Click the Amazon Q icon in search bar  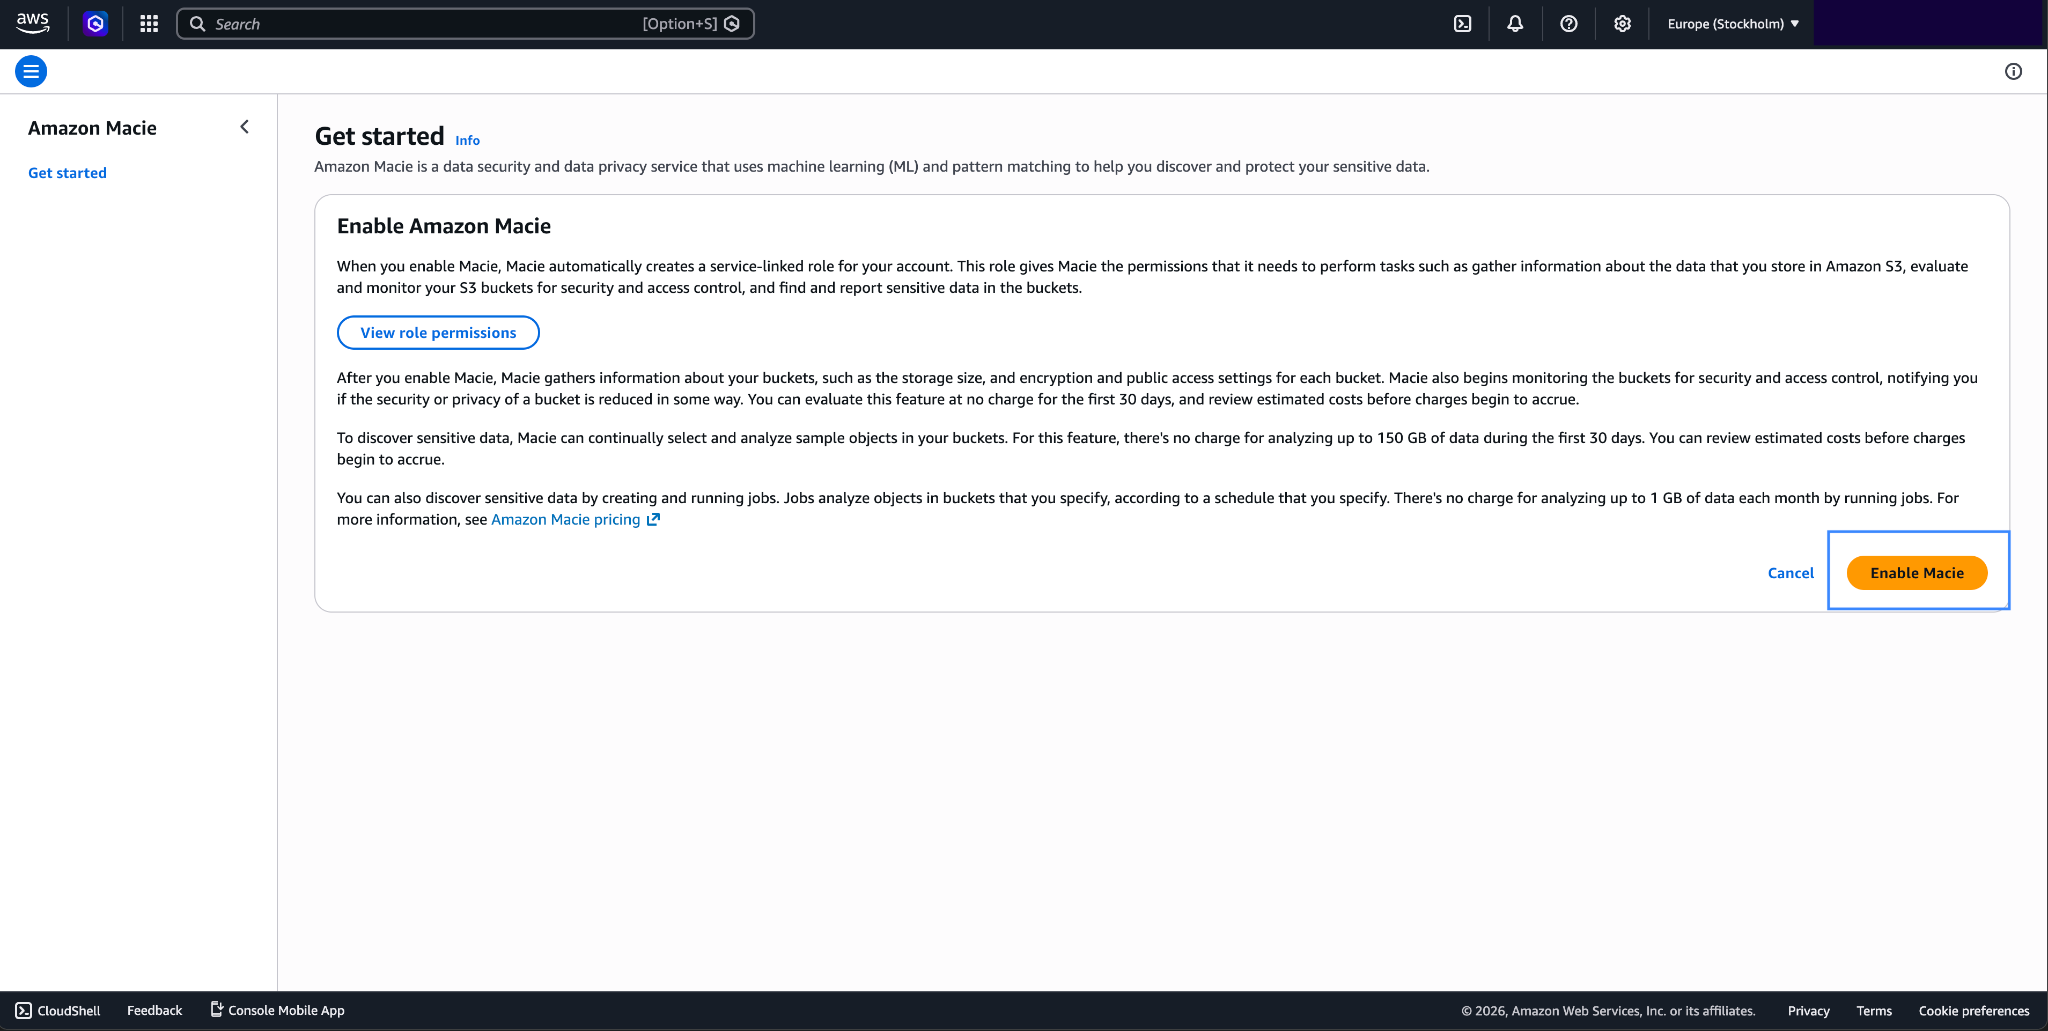click(x=732, y=24)
